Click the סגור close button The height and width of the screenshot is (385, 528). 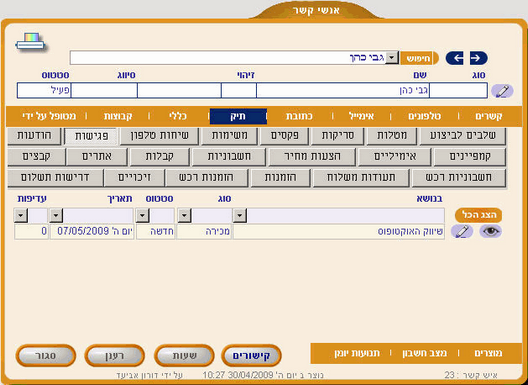[x=45, y=356]
